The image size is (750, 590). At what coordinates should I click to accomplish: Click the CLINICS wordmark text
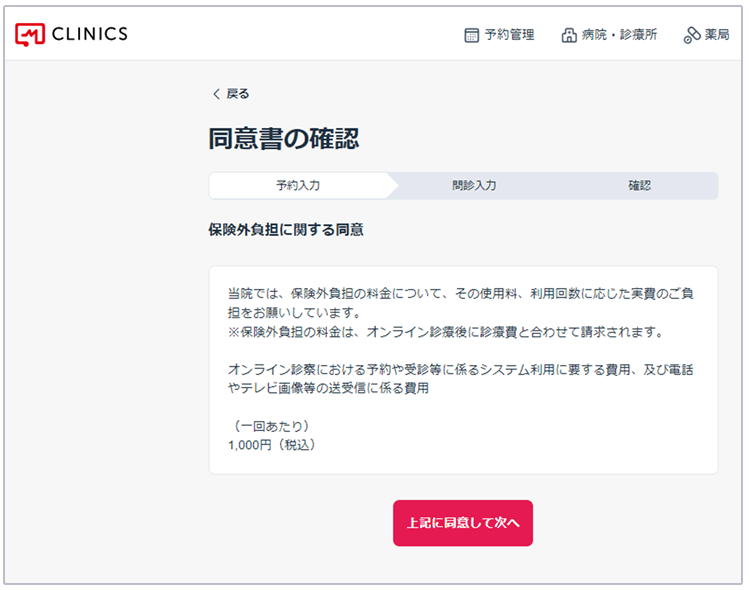[88, 35]
